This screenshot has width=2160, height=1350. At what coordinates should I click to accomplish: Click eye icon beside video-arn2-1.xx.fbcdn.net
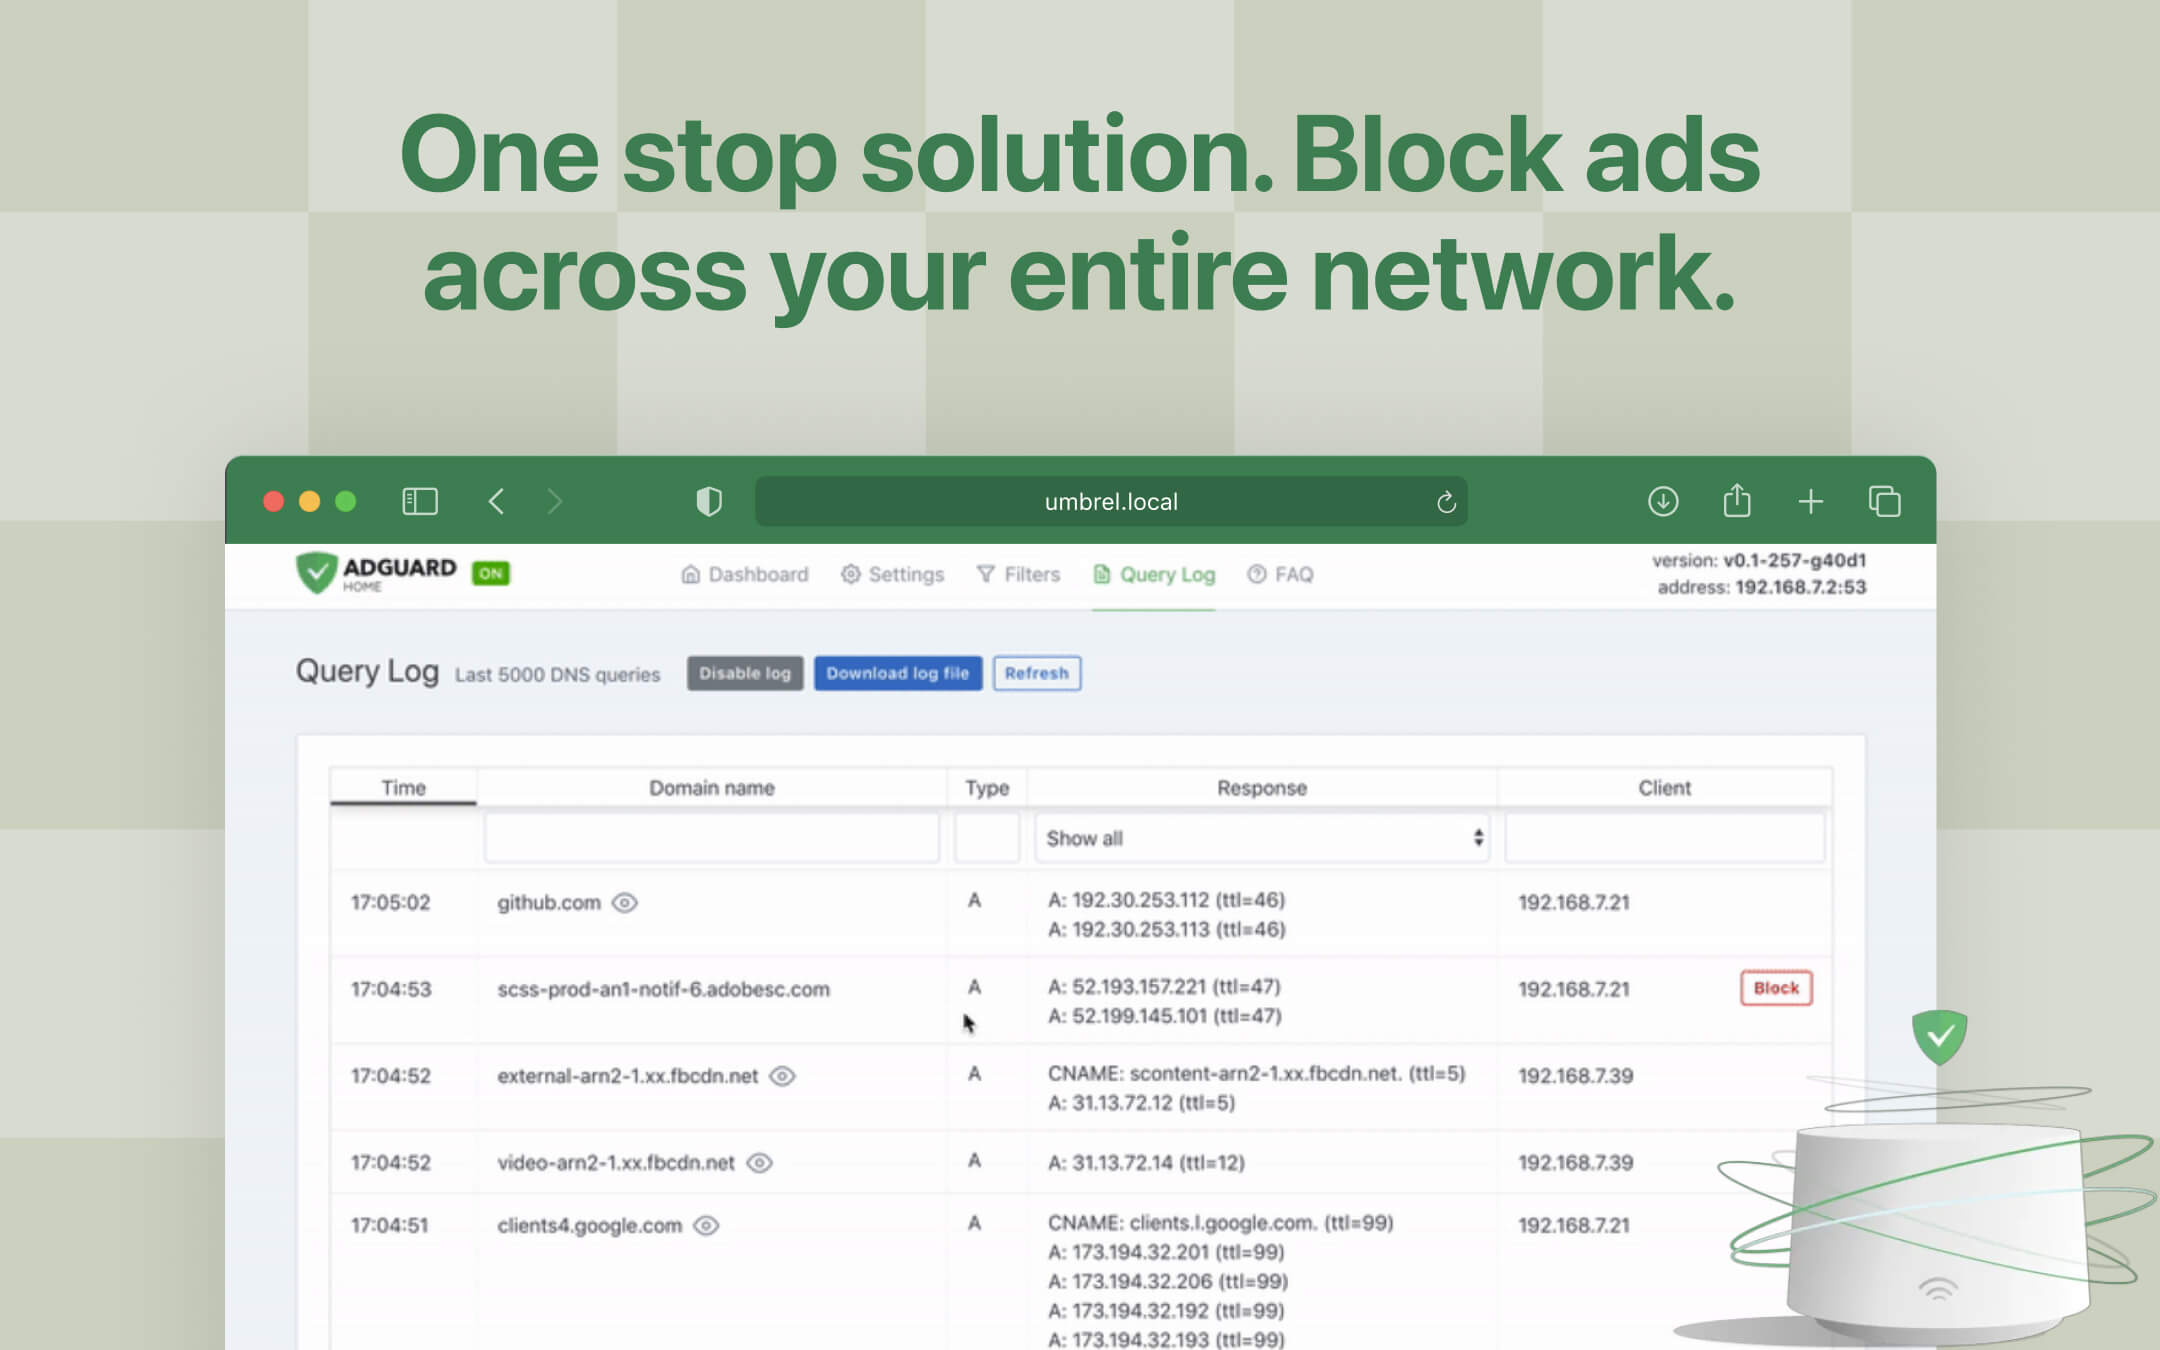pyautogui.click(x=760, y=1163)
